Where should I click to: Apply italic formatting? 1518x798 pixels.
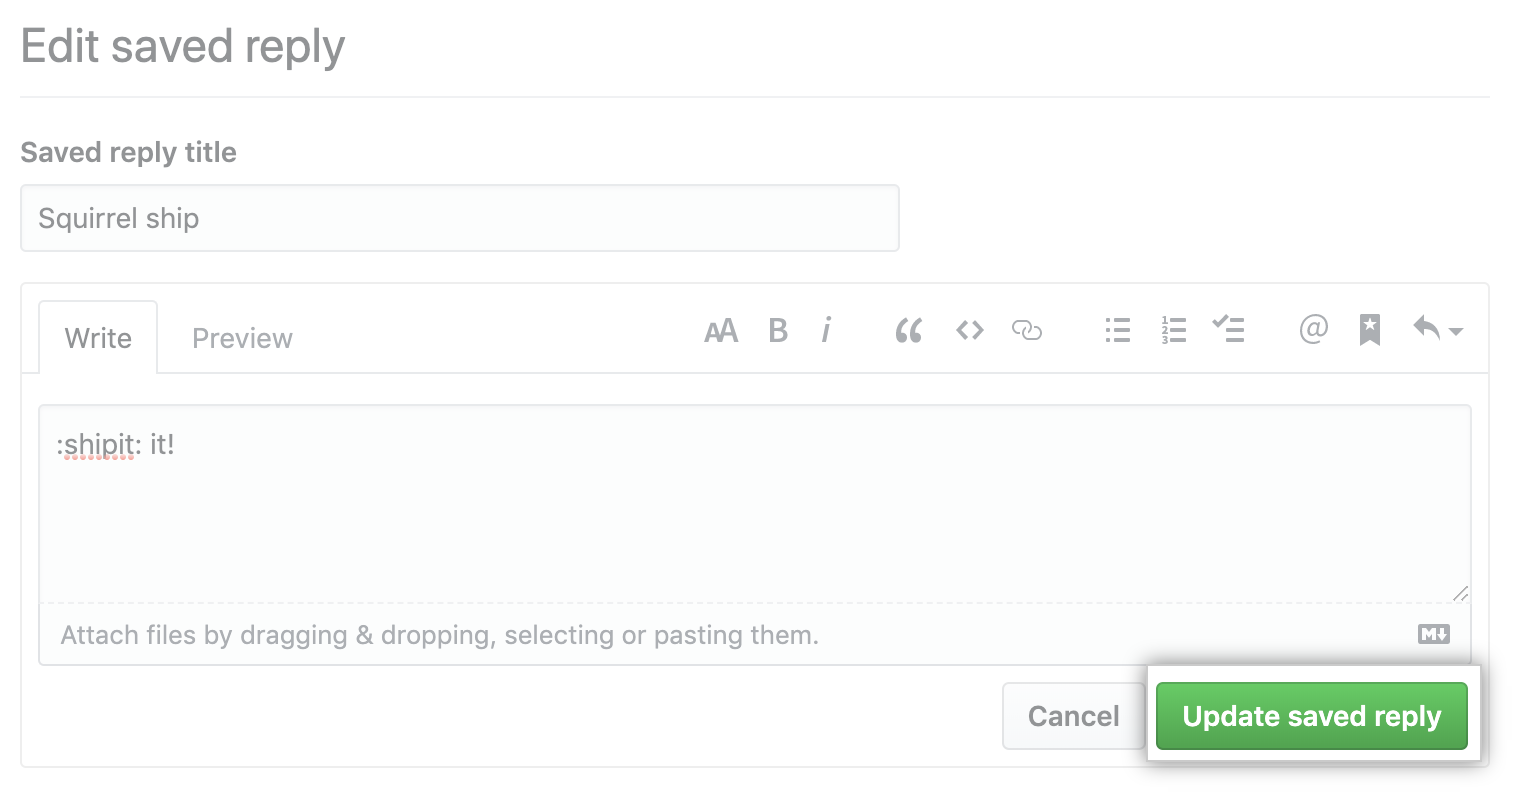click(826, 331)
